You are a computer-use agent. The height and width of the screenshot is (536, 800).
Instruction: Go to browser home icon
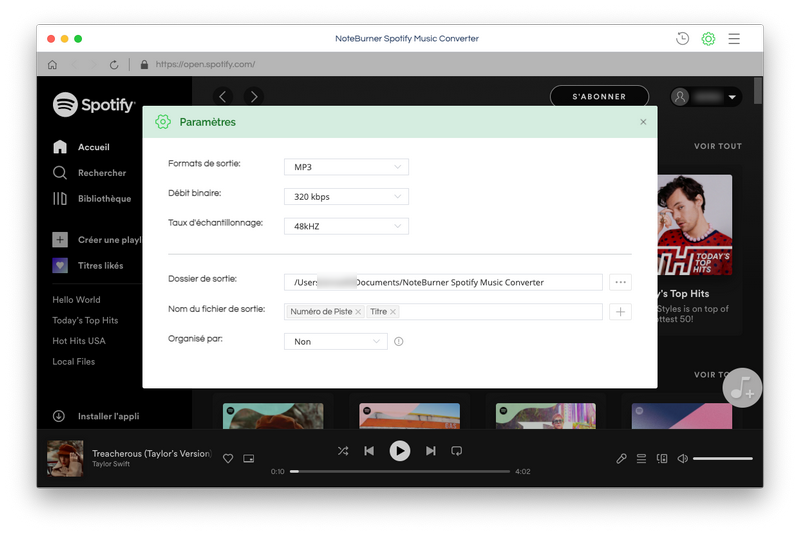click(x=53, y=64)
